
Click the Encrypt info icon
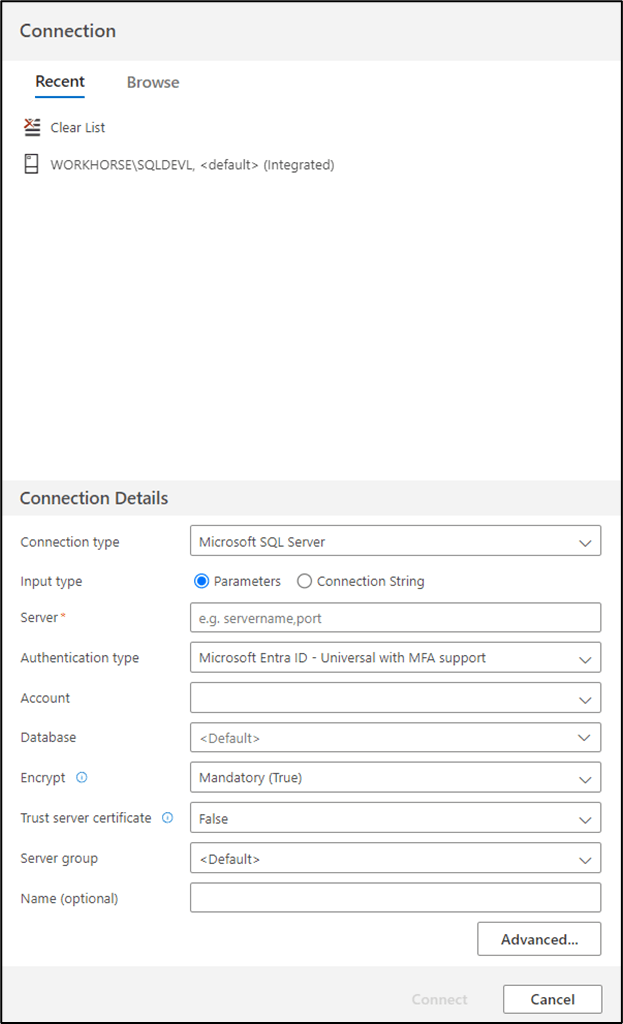pos(82,777)
